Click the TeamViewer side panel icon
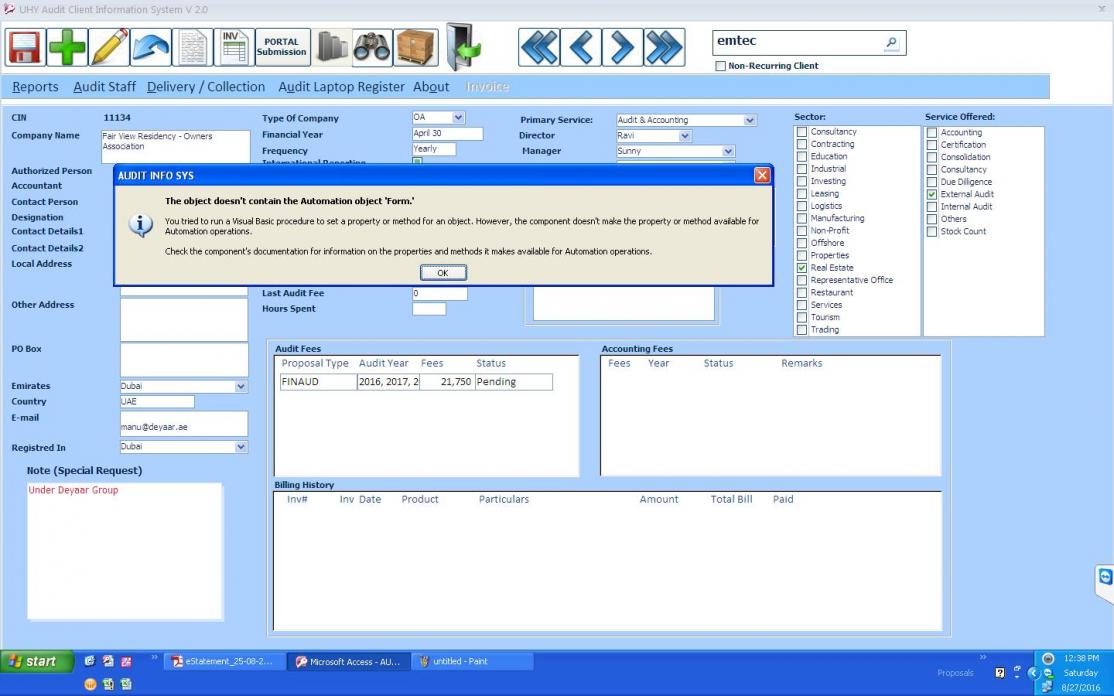 (x=1105, y=577)
